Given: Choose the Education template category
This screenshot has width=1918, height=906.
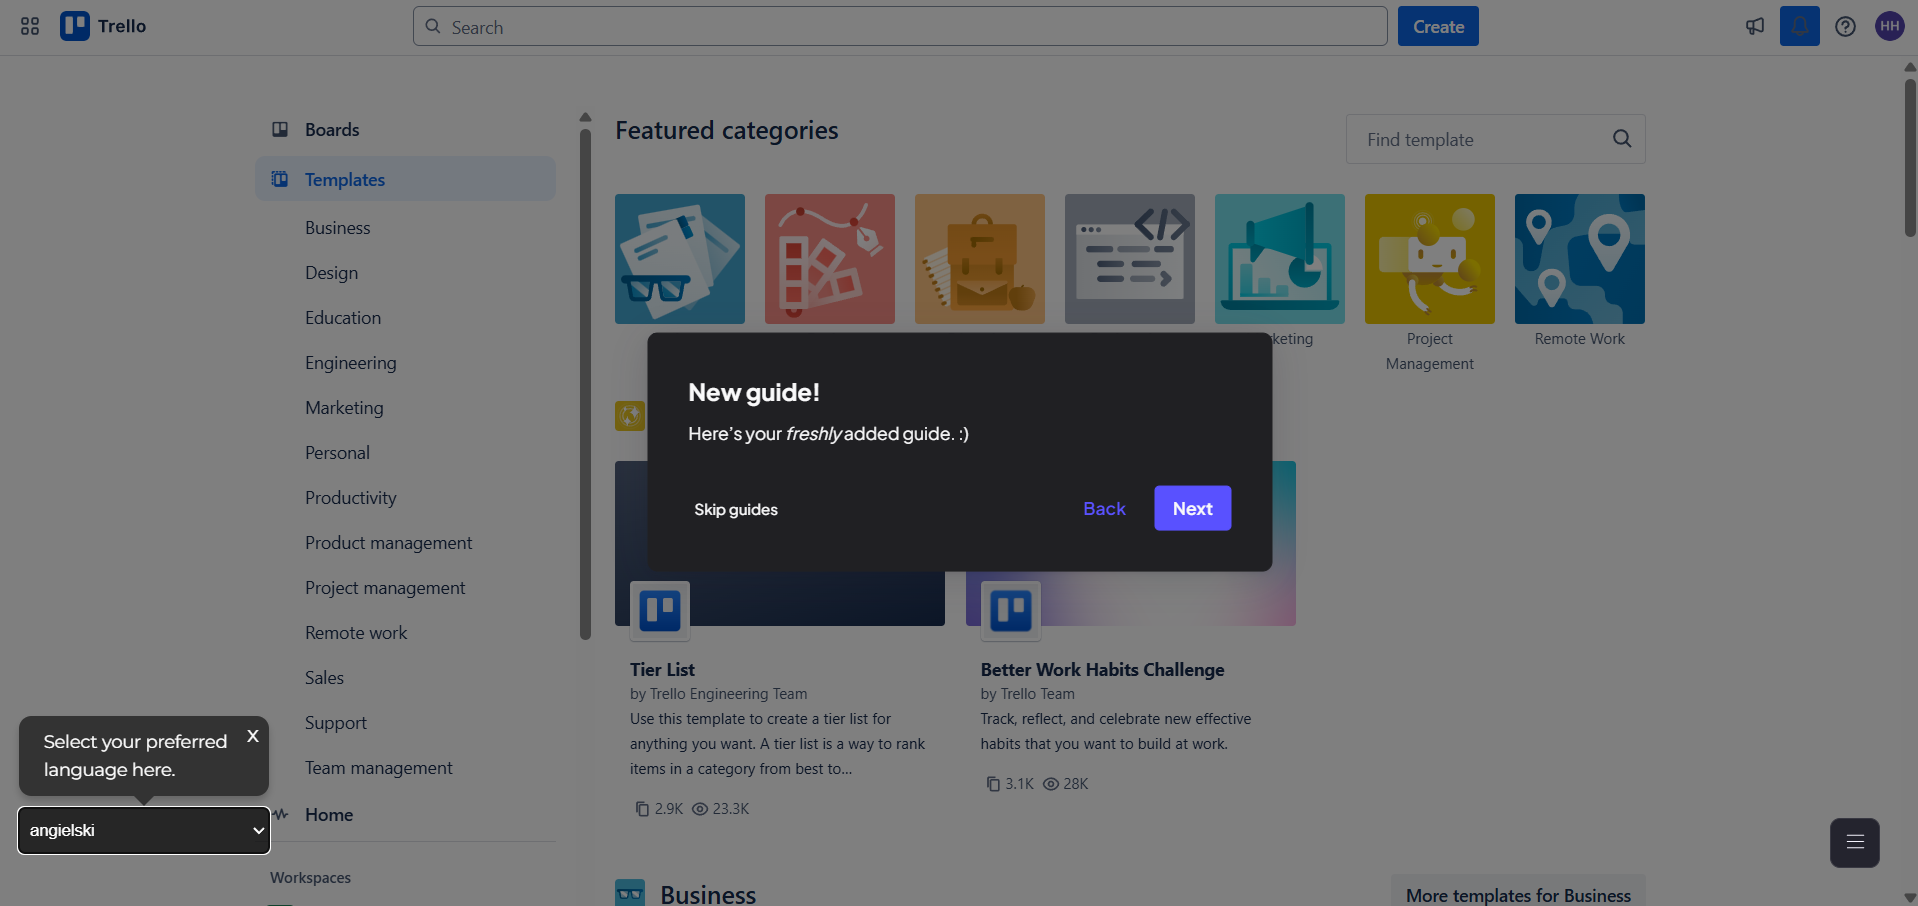Looking at the screenshot, I should click(343, 318).
